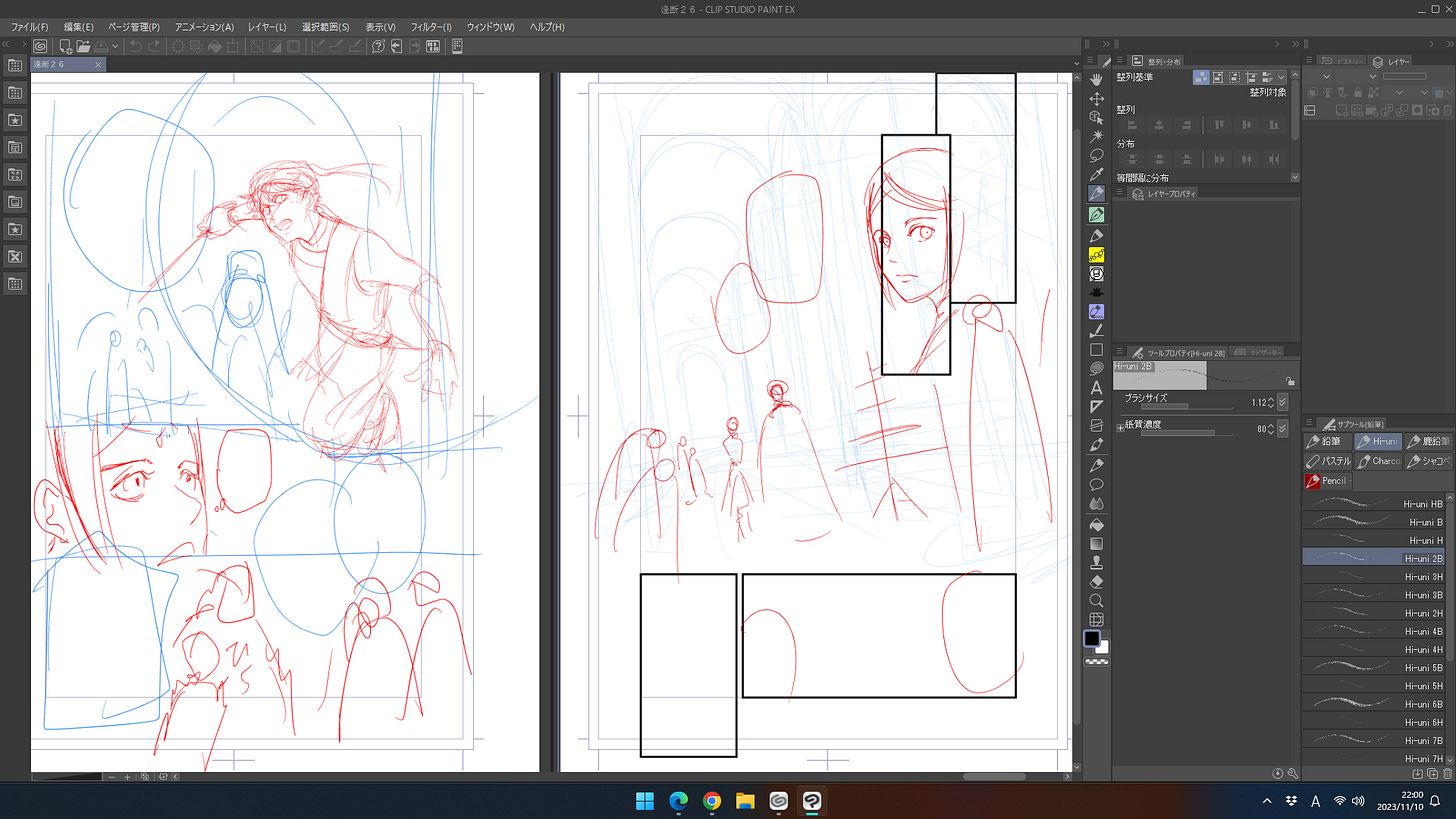Viewport: 1456px width, 819px height.
Task: Click the black main color swatch
Action: tap(1092, 638)
